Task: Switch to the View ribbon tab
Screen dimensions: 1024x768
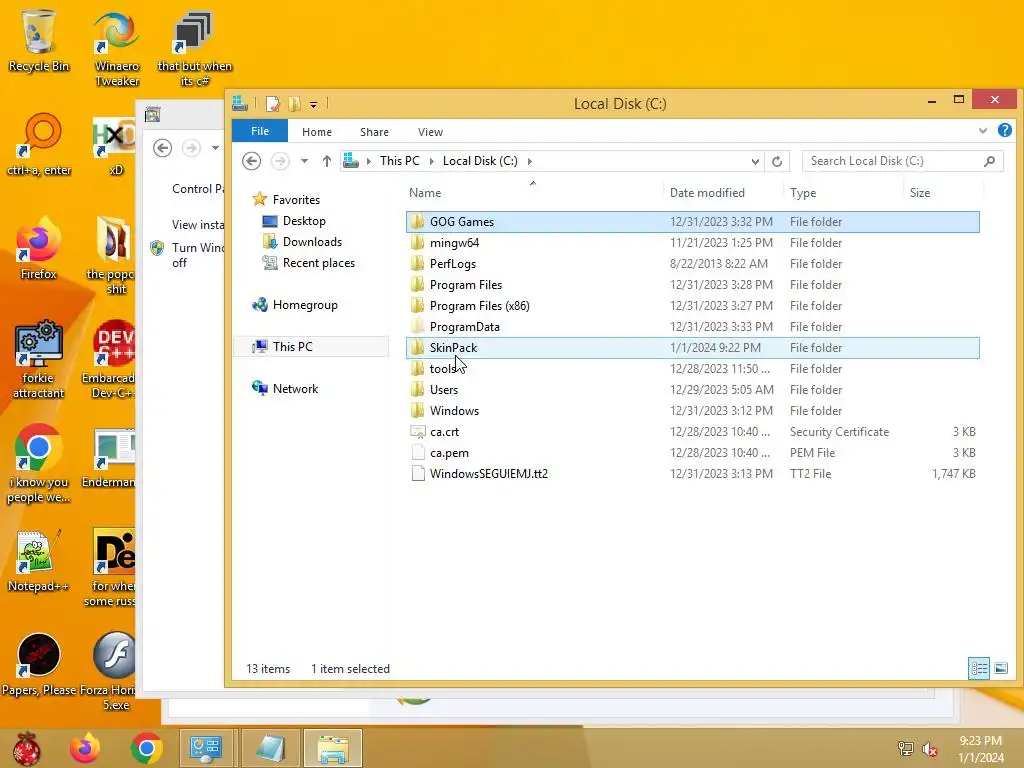Action: [x=430, y=132]
